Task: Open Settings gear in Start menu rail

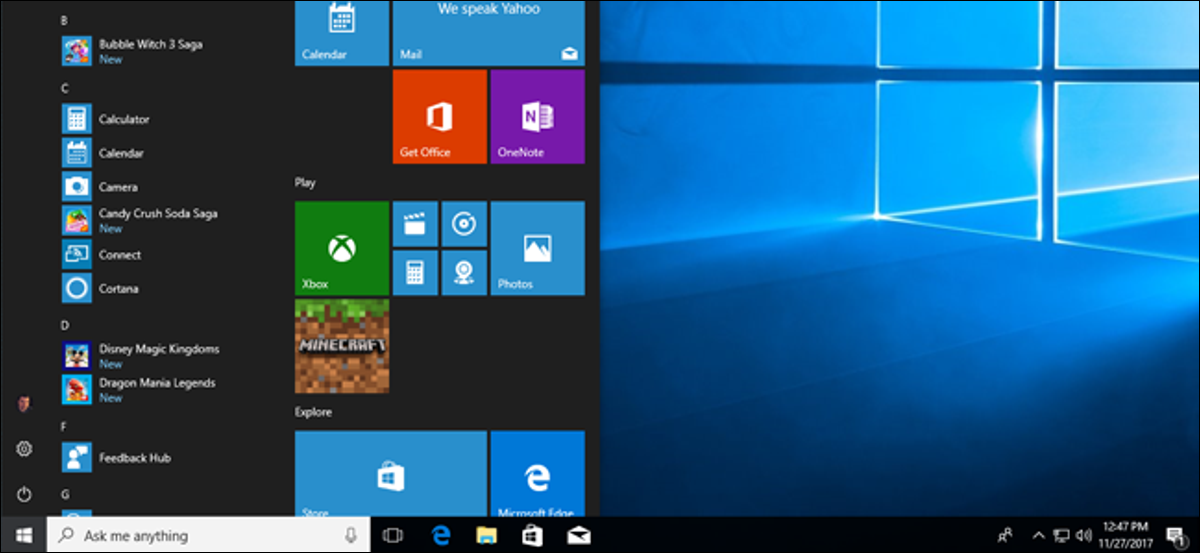Action: 24,449
